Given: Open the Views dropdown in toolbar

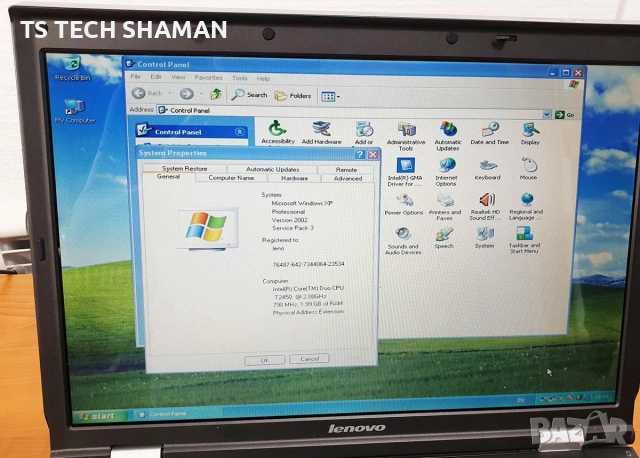Looking at the screenshot, I should (330, 97).
